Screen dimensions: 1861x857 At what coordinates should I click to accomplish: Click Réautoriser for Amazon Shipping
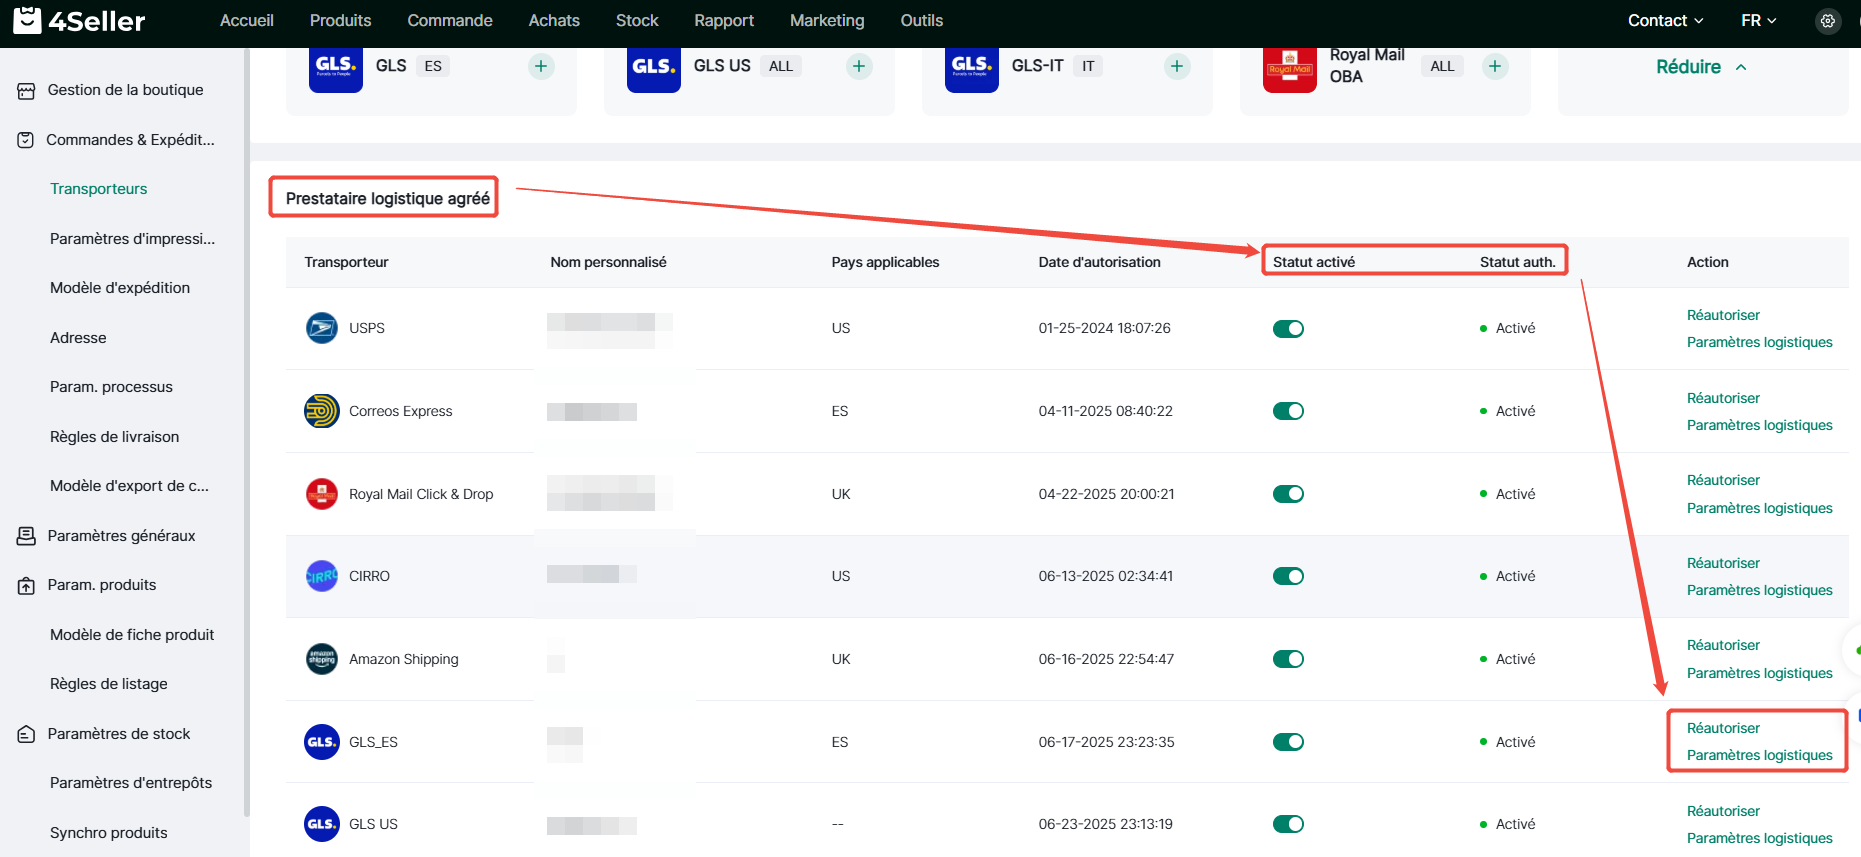(1723, 645)
